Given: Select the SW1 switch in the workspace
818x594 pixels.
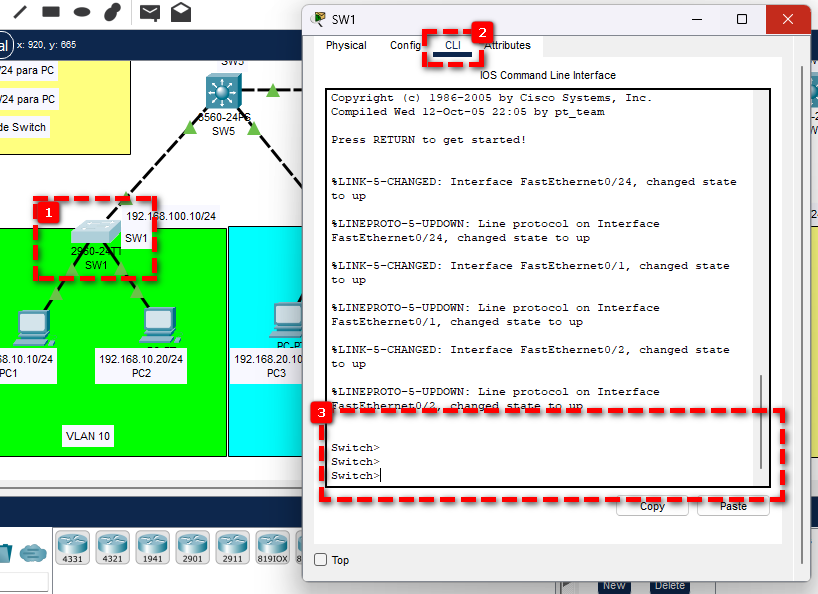Looking at the screenshot, I should point(96,232).
